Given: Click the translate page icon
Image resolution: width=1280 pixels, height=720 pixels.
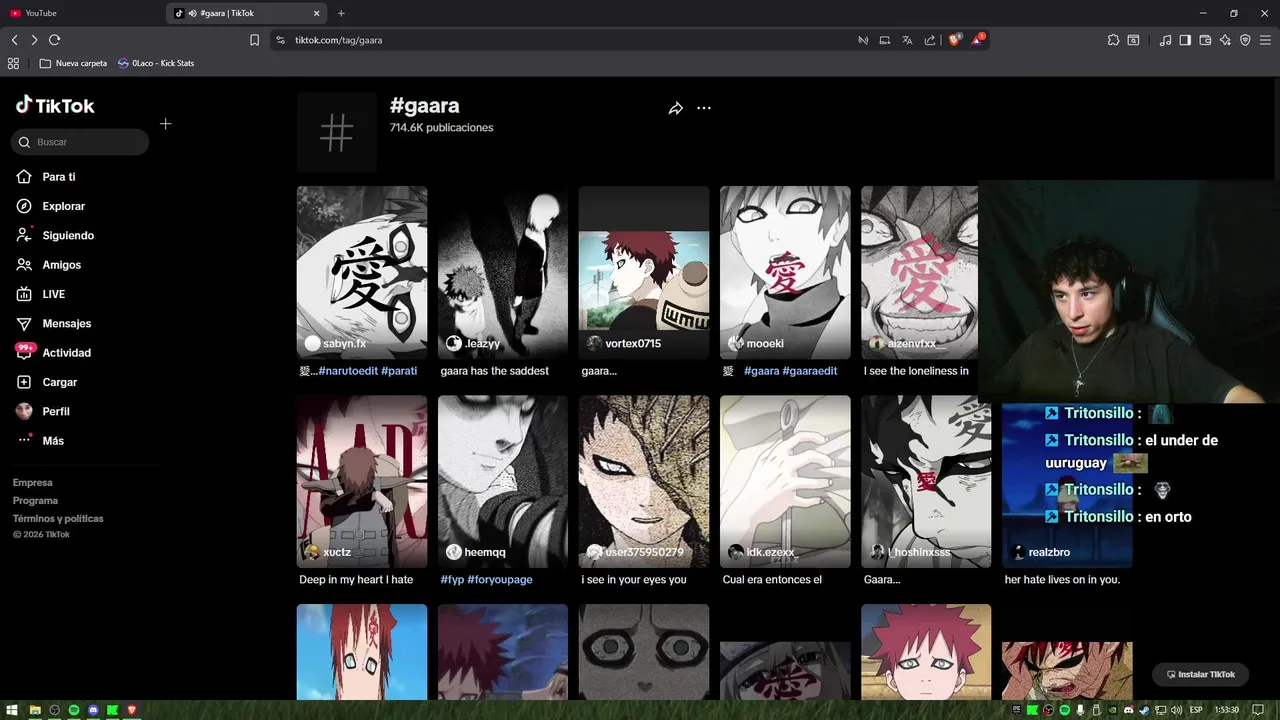Looking at the screenshot, I should 907,40.
